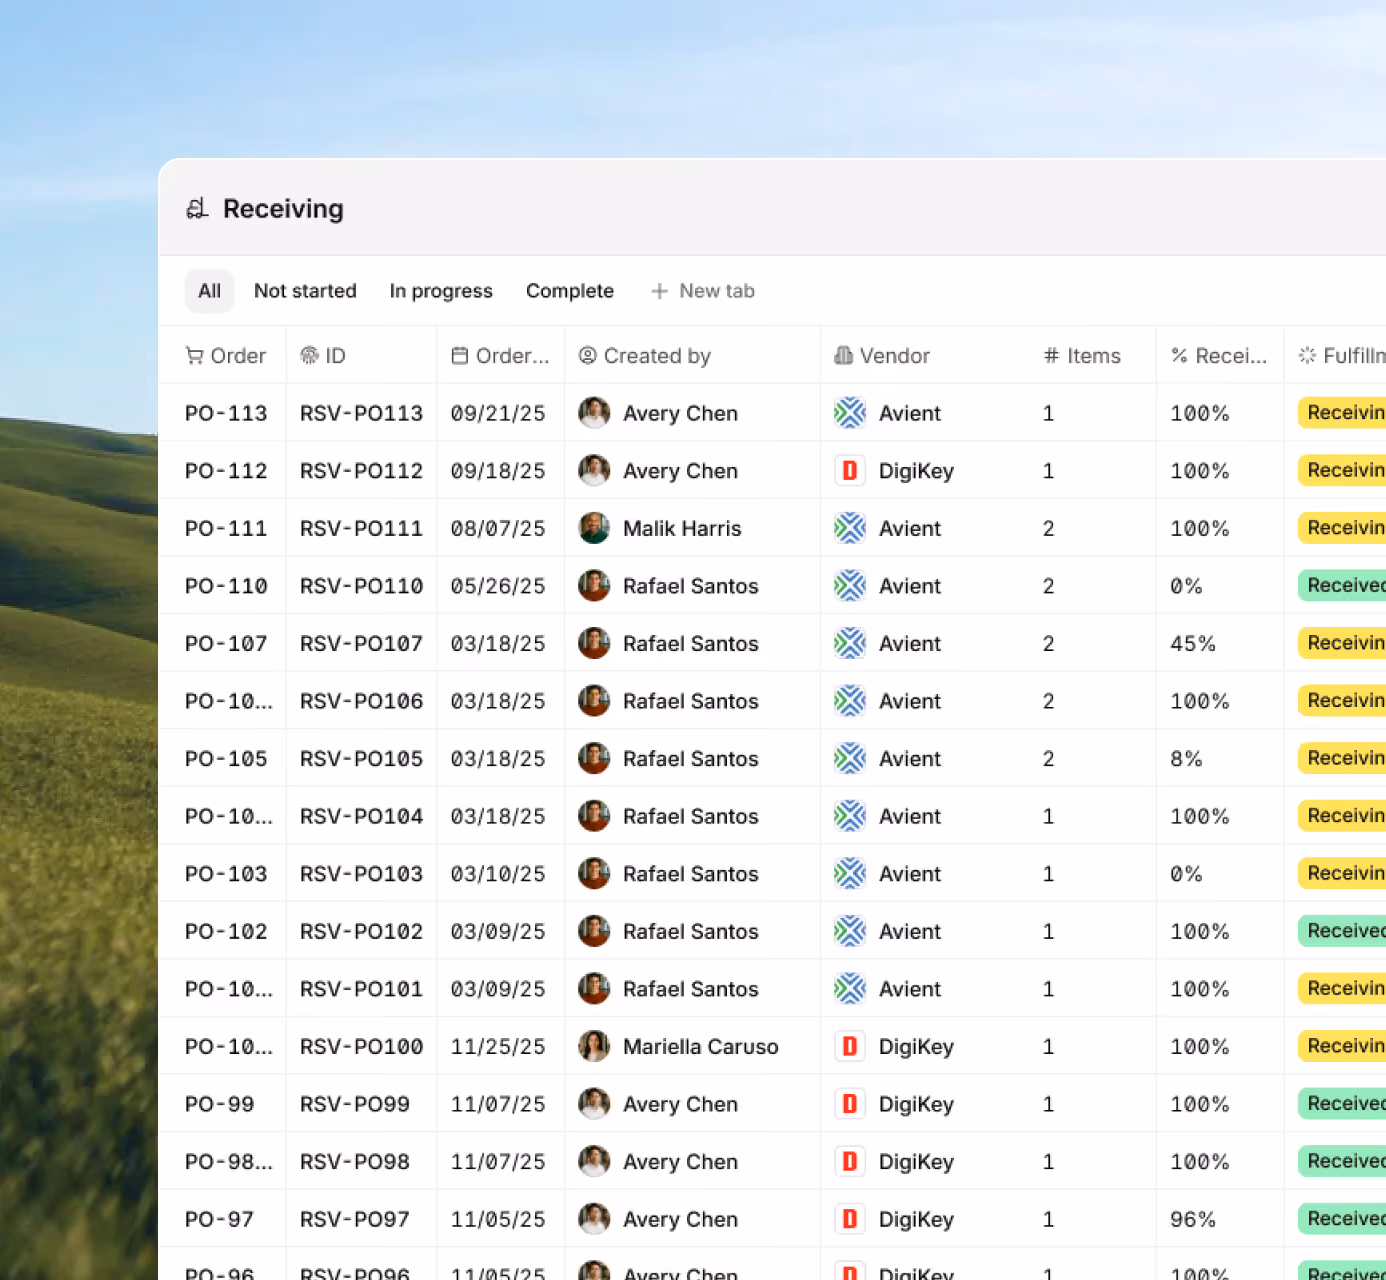
Task: Click the Items column header label
Action: coord(1094,356)
